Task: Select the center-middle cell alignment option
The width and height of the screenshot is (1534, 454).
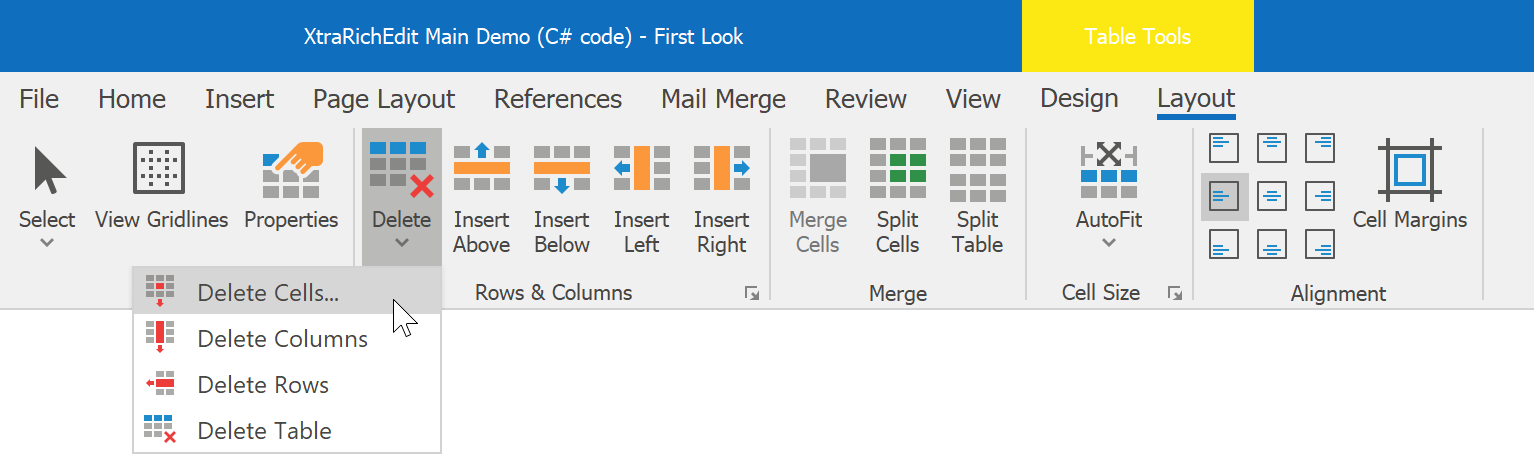Action: (1272, 196)
